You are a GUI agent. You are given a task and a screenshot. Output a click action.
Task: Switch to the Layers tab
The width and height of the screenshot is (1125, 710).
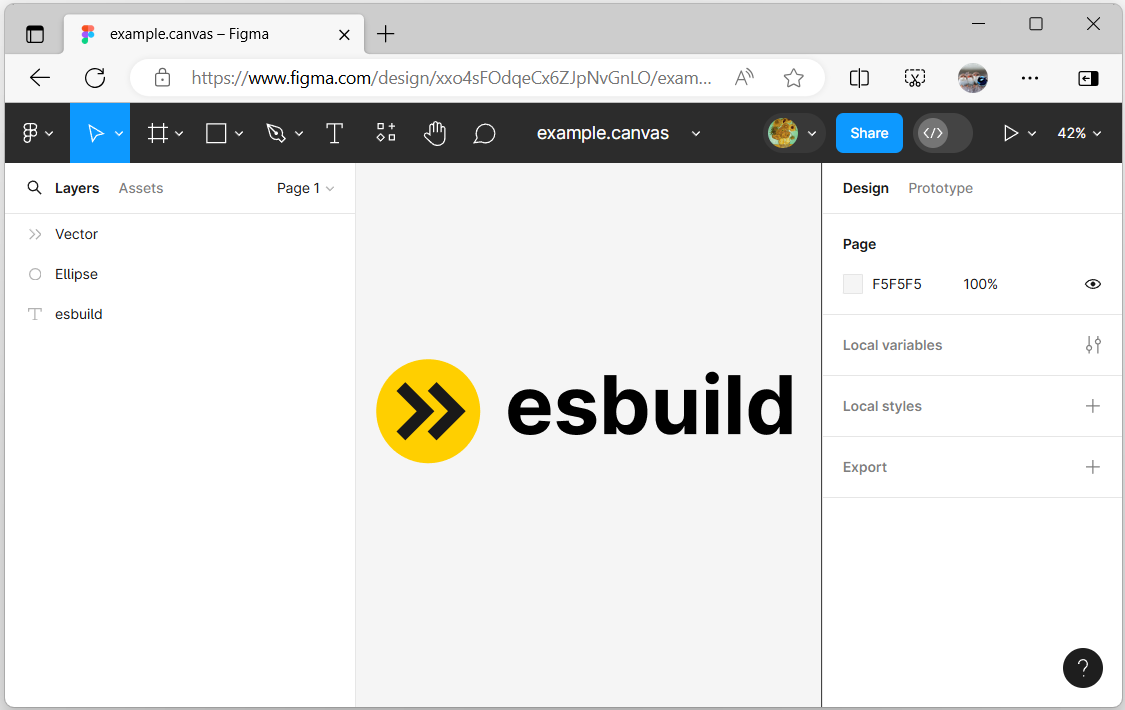point(77,188)
